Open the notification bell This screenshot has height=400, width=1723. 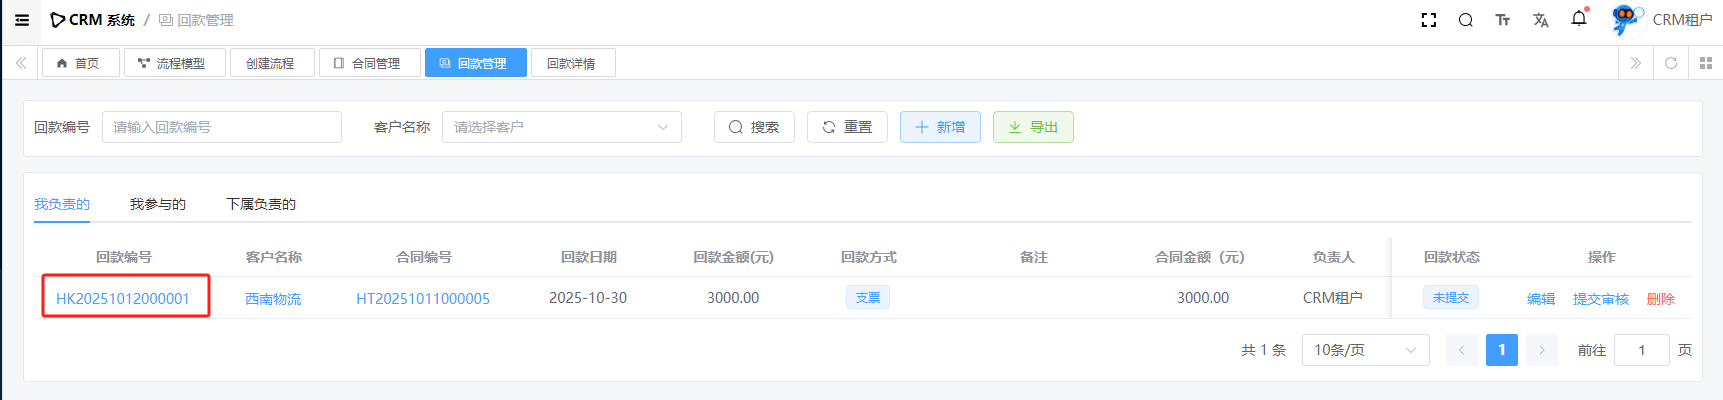pyautogui.click(x=1579, y=19)
